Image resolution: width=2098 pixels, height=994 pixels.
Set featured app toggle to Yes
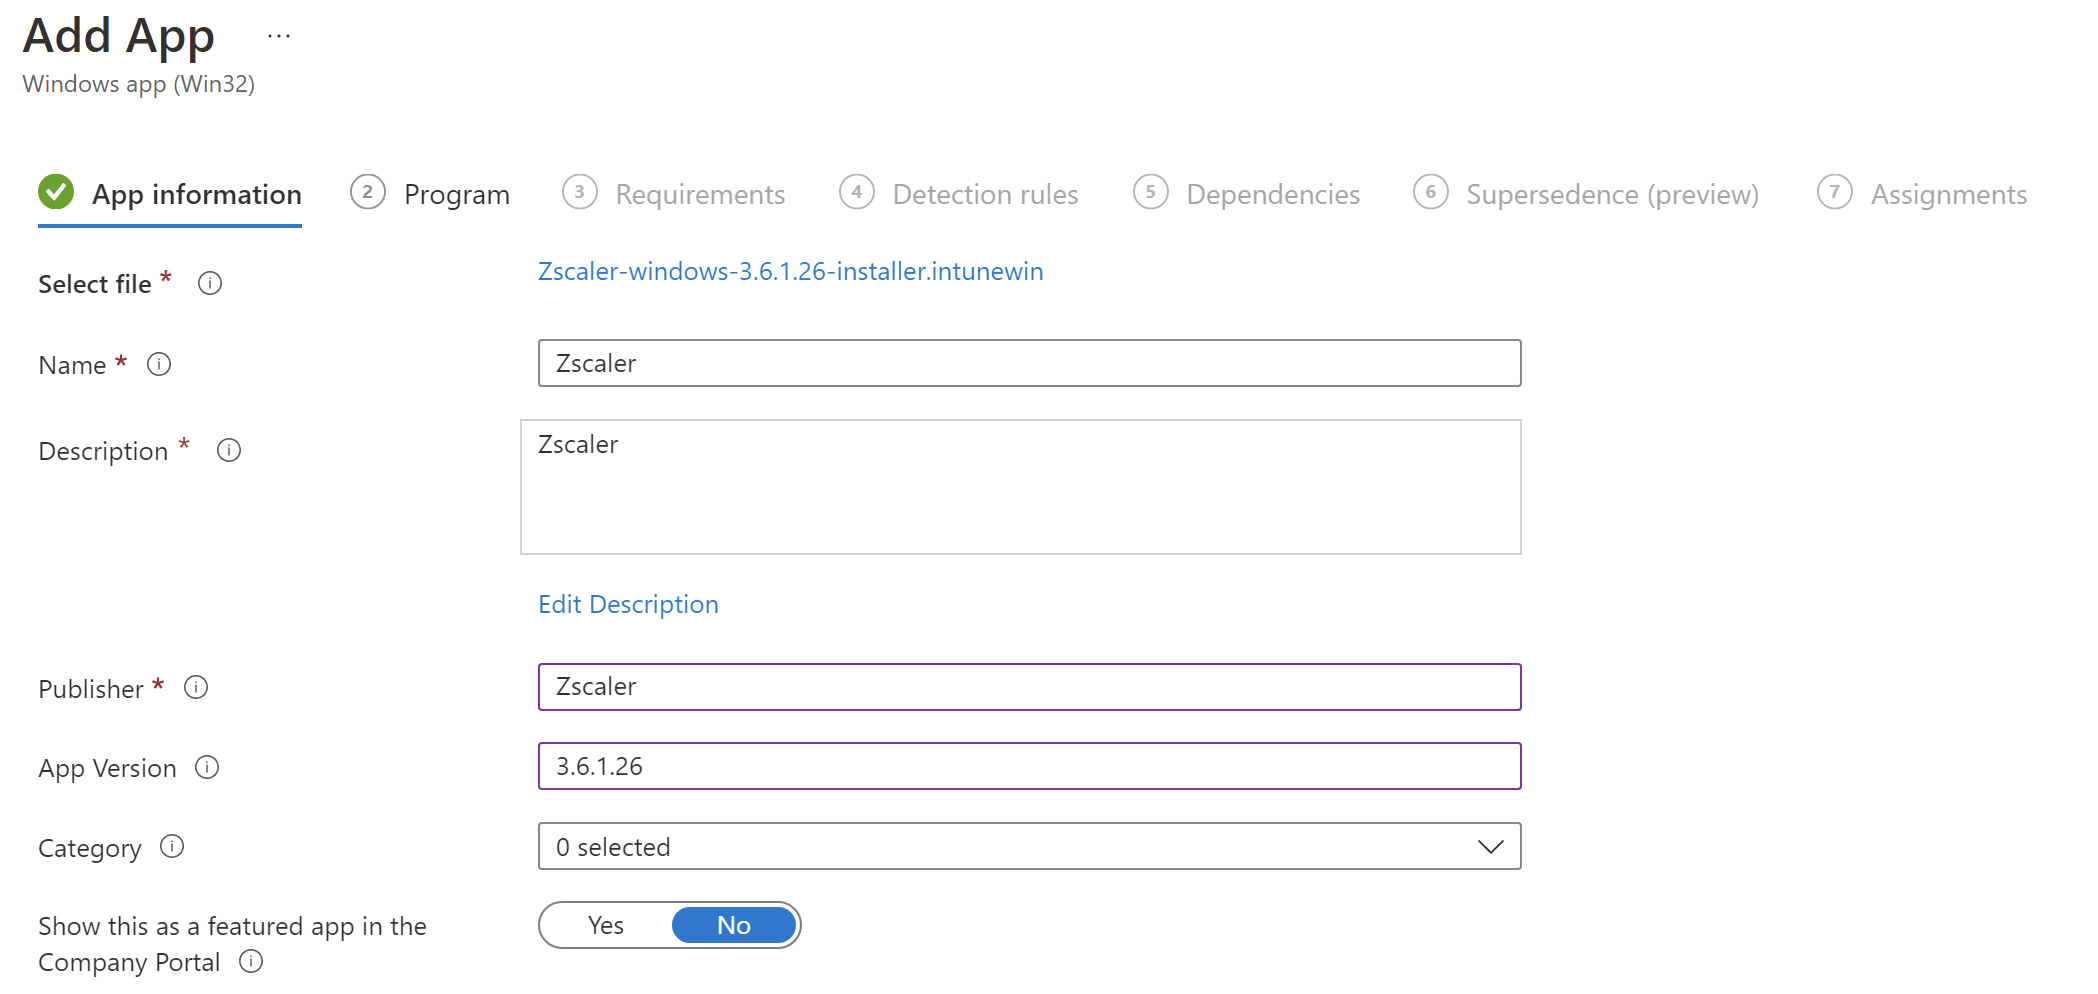[x=605, y=925]
